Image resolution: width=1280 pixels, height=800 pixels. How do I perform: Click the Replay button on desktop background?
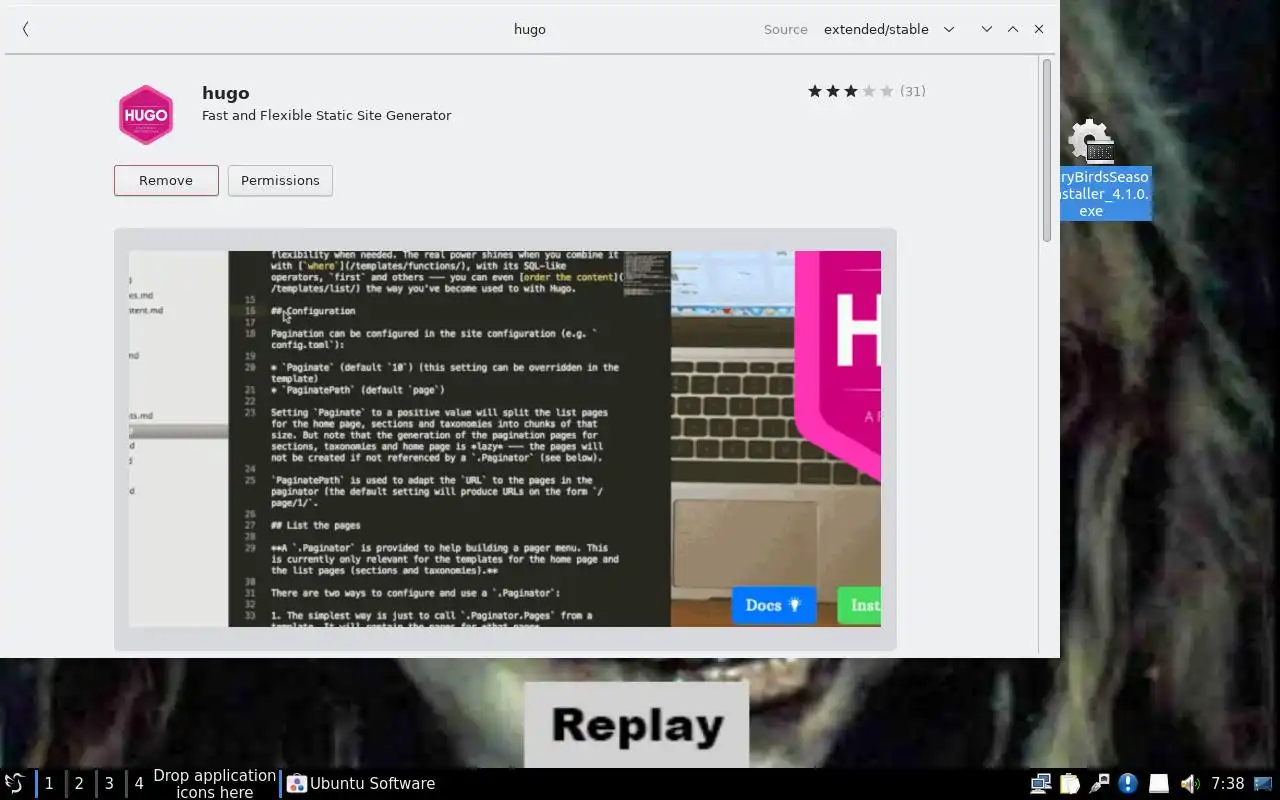pos(637,725)
